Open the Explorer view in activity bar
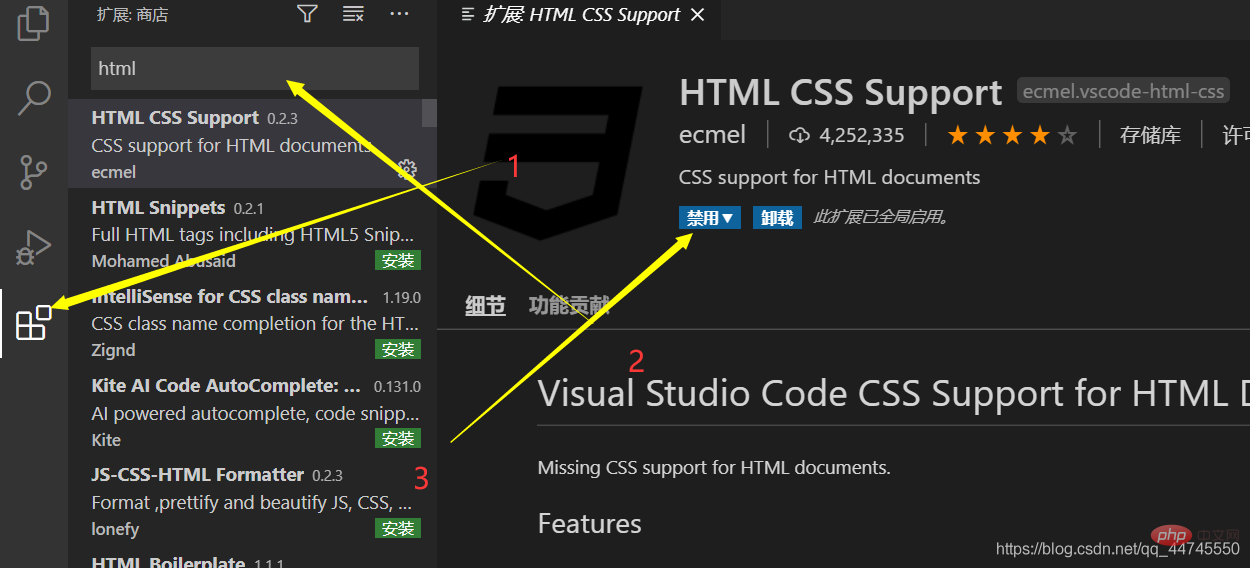Screen dimensions: 1250x568 click(x=33, y=22)
